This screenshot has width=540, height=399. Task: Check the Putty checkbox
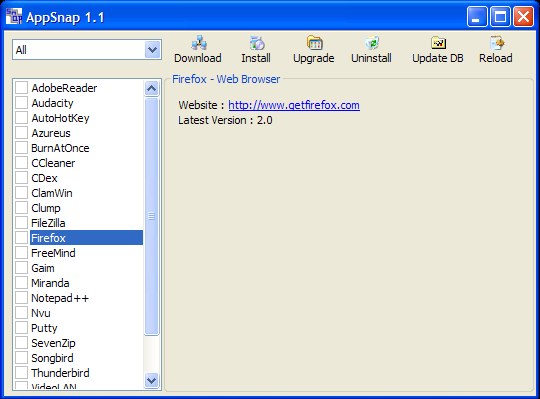pyautogui.click(x=21, y=328)
